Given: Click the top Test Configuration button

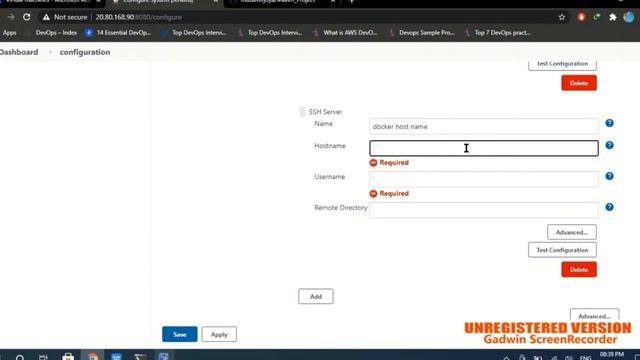Looking at the screenshot, I should pos(562,64).
